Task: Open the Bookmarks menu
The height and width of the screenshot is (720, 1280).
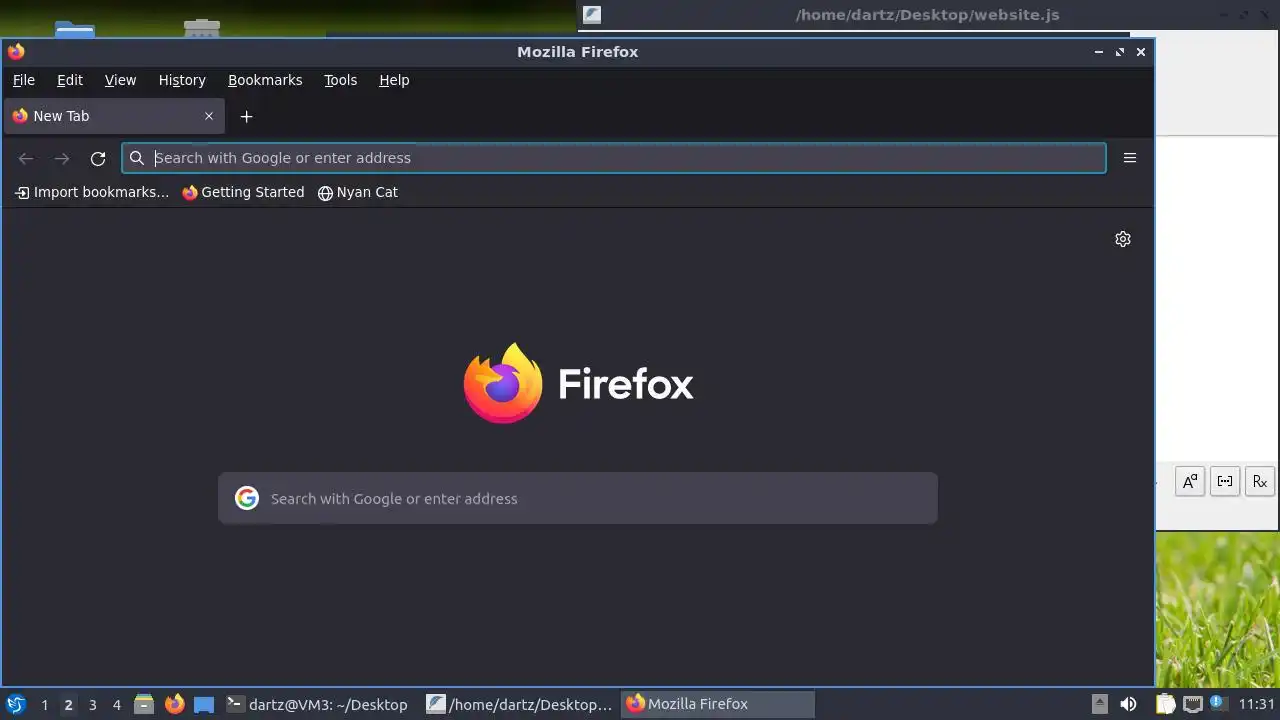Action: click(x=265, y=80)
